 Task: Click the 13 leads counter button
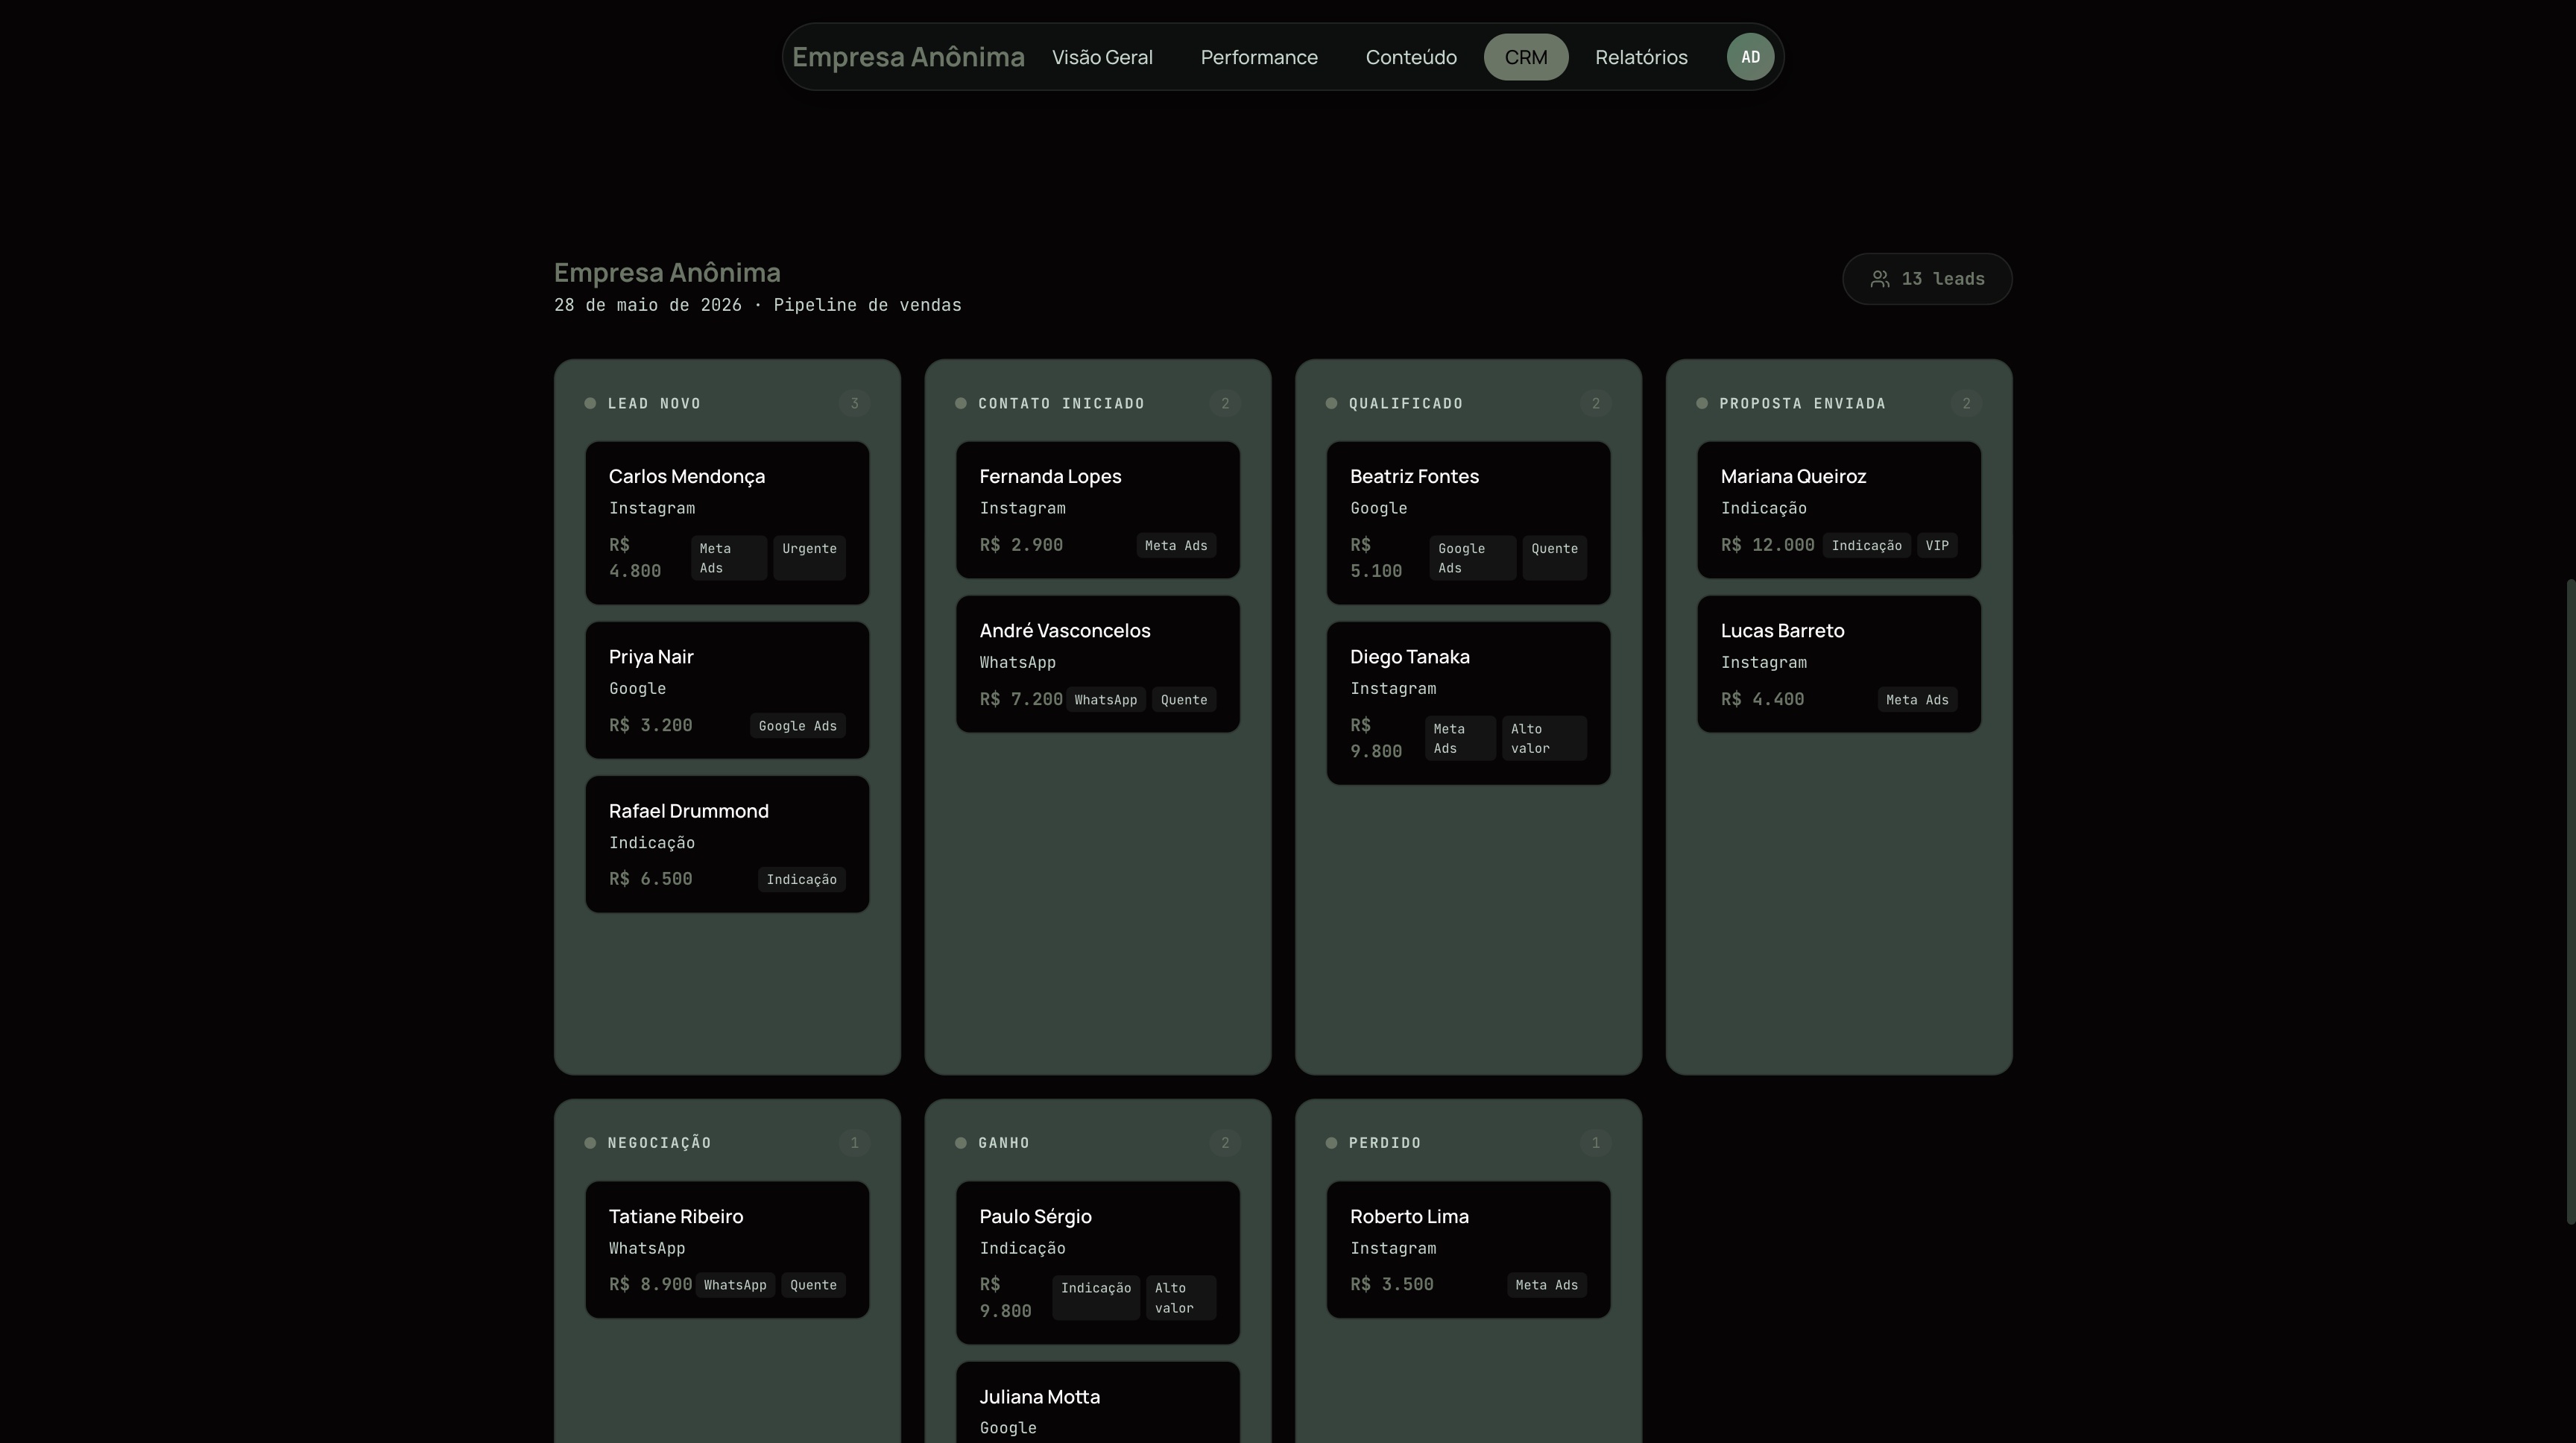tap(1927, 279)
